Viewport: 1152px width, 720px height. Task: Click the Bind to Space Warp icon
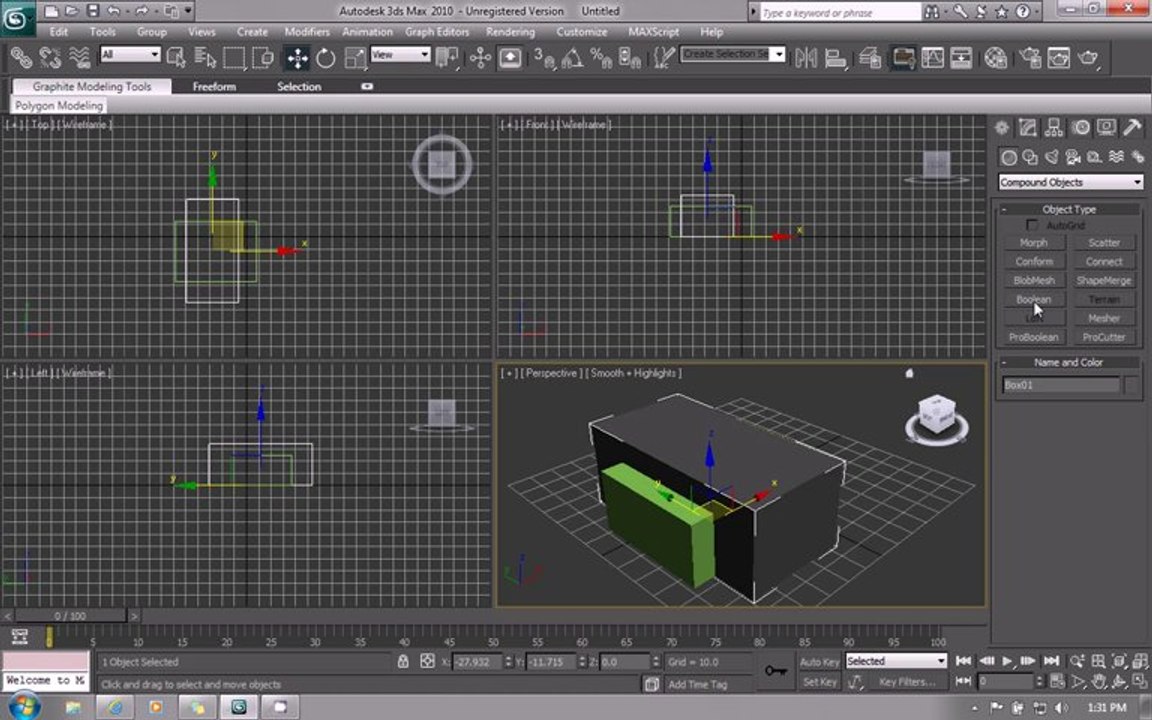(x=79, y=57)
